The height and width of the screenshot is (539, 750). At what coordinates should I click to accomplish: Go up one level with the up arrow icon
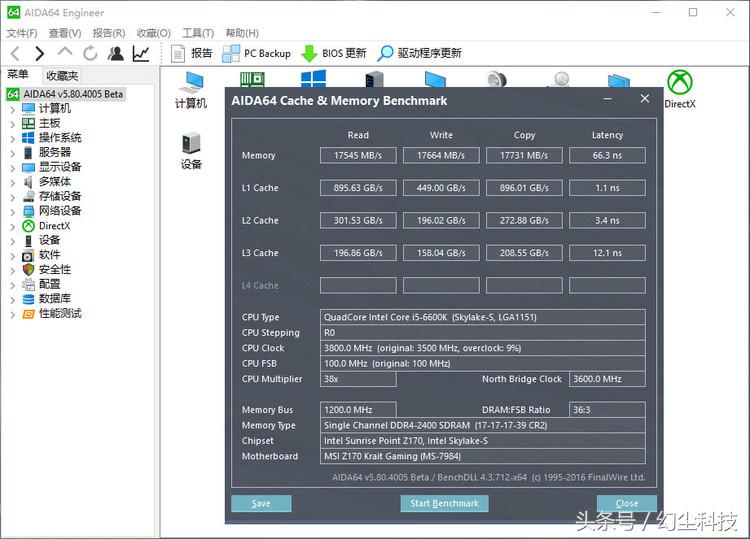(x=65, y=52)
